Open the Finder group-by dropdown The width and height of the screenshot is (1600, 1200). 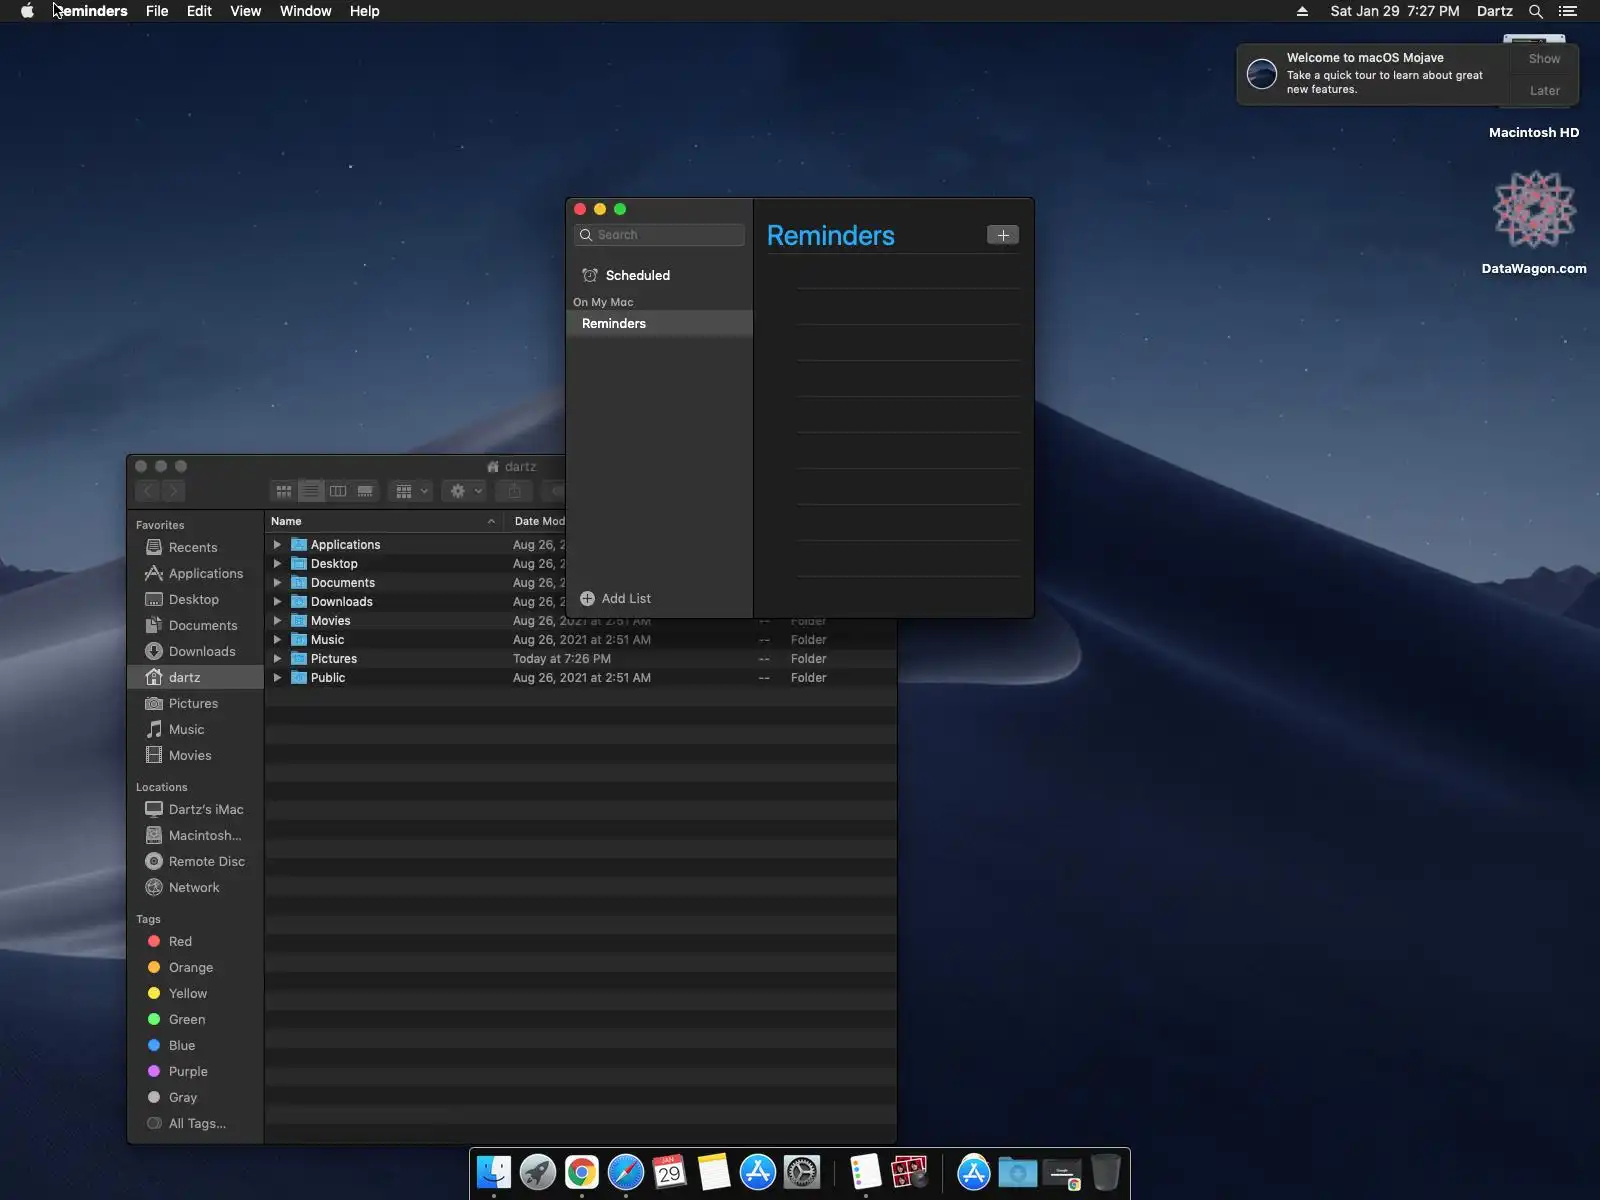pos(411,490)
